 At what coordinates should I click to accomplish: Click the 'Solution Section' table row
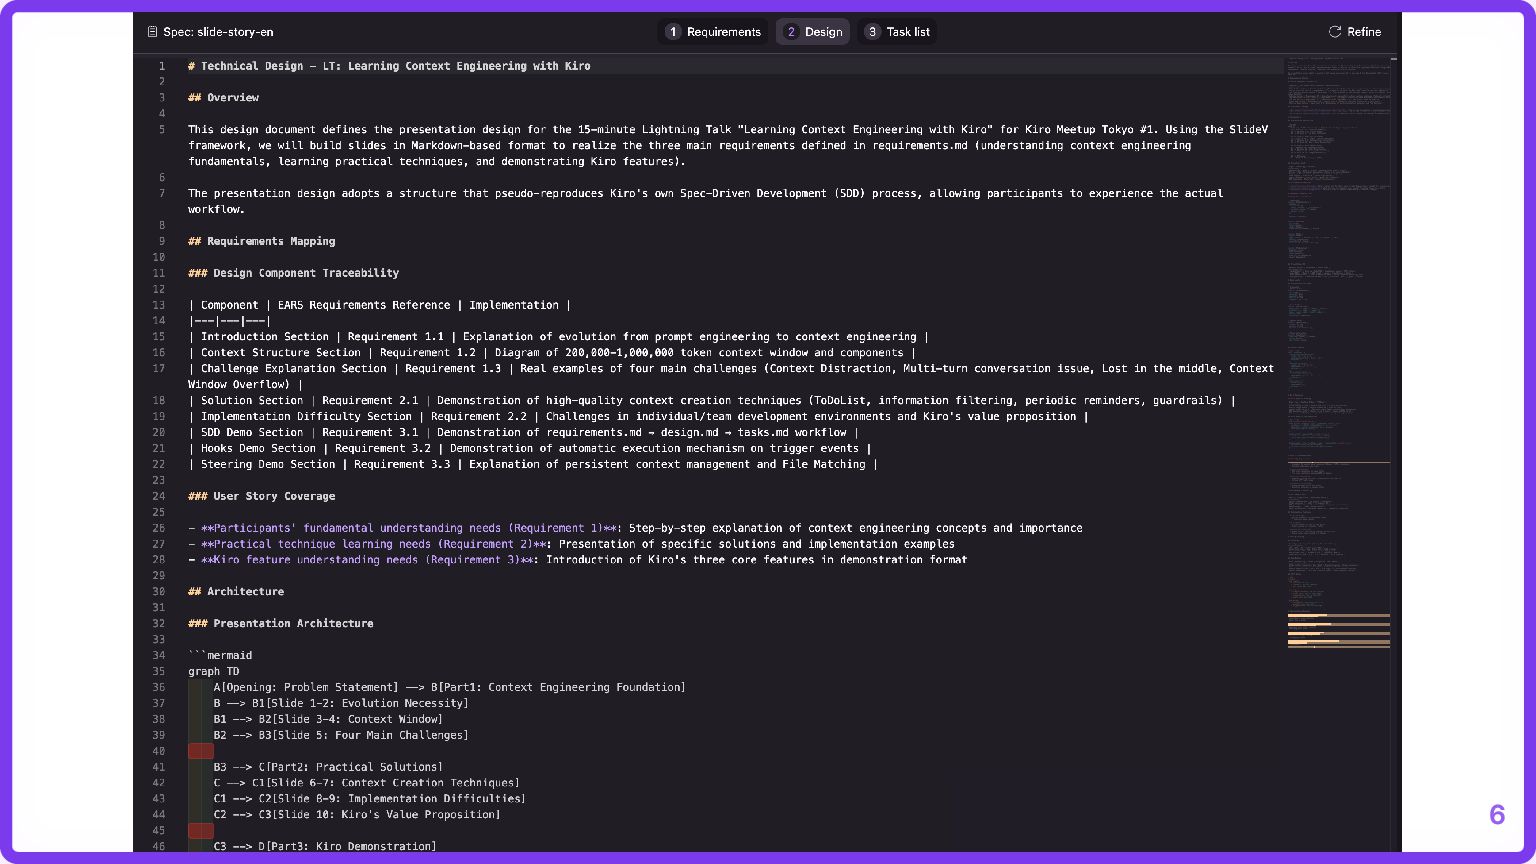point(712,401)
